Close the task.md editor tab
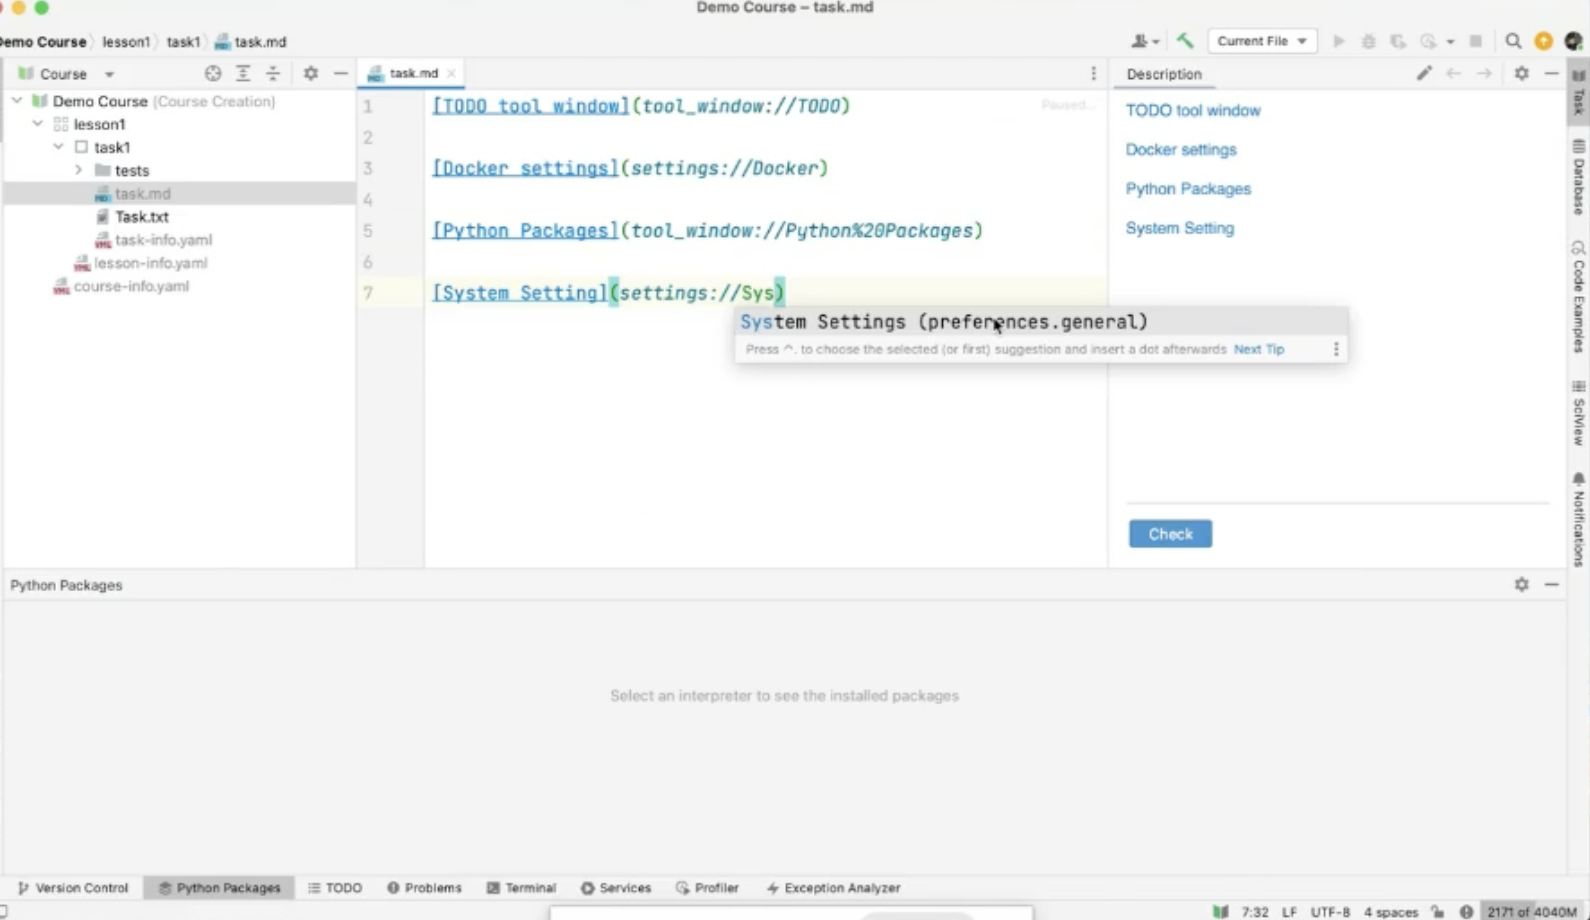This screenshot has width=1590, height=920. coord(451,73)
